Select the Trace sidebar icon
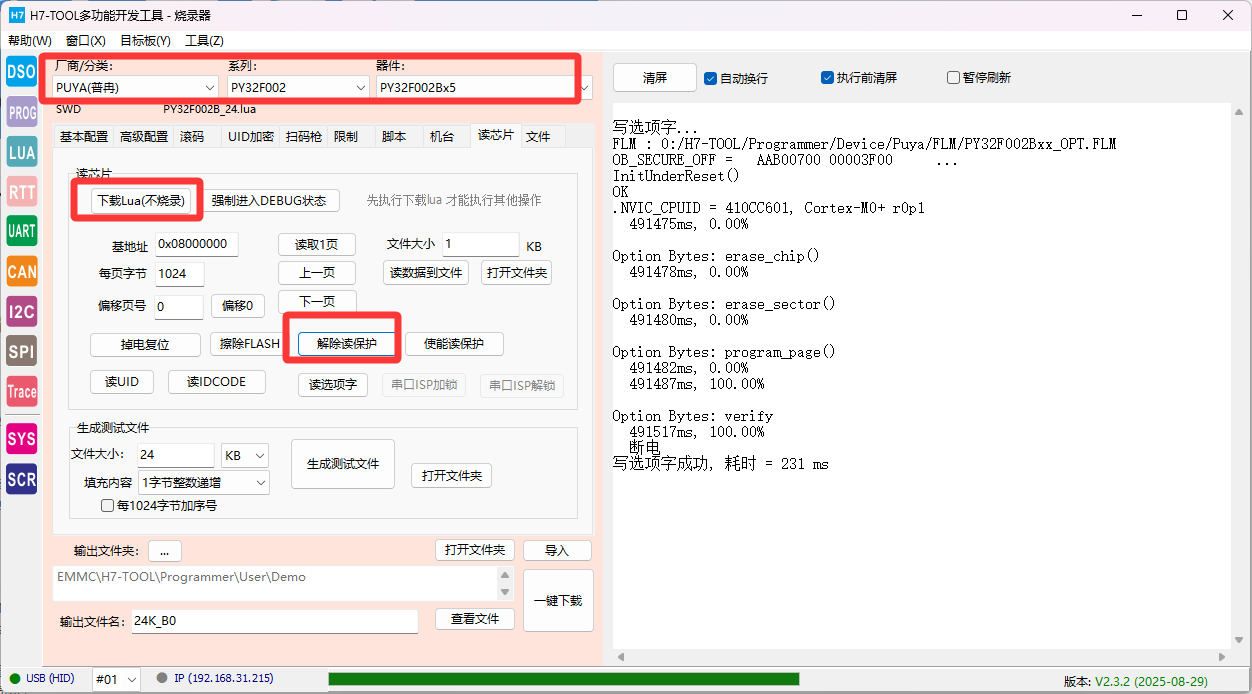Viewport: 1252px width, 694px height. click(22, 392)
